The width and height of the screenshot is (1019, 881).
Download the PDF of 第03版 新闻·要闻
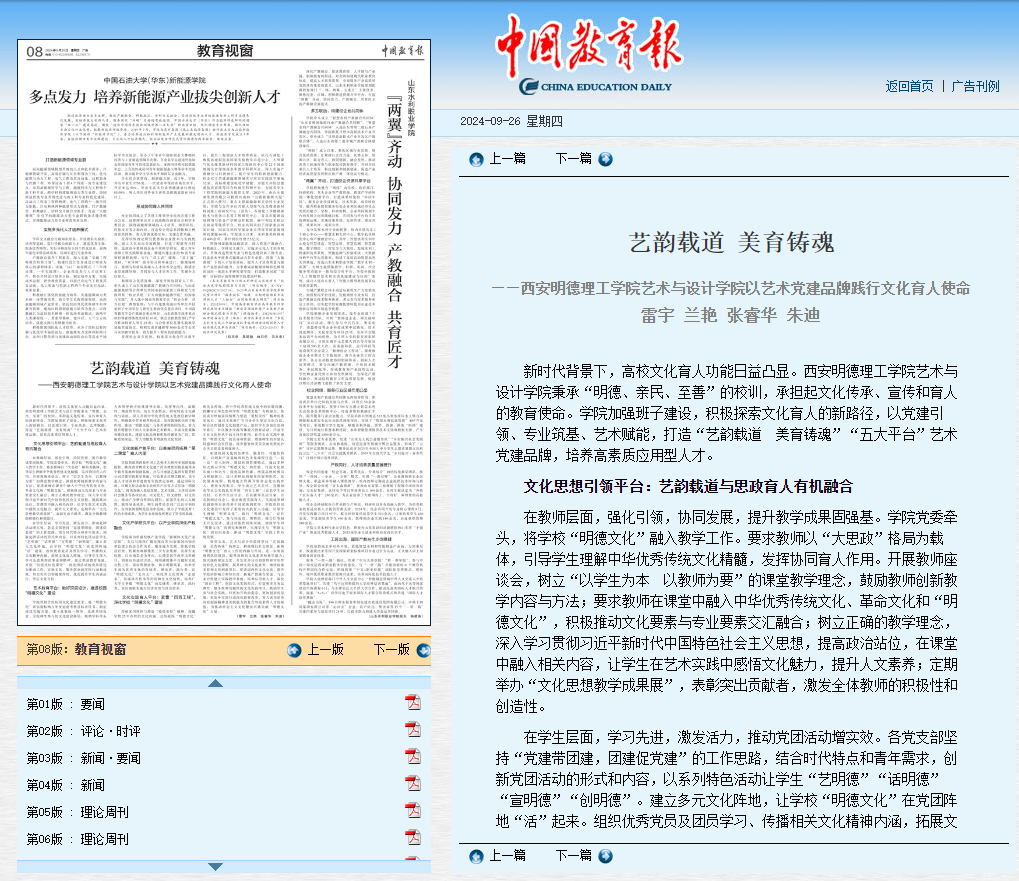412,757
